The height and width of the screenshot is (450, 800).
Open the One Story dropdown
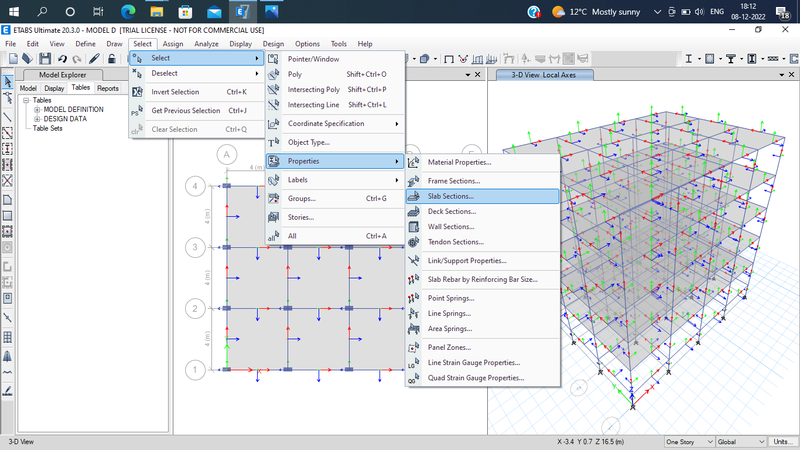689,442
